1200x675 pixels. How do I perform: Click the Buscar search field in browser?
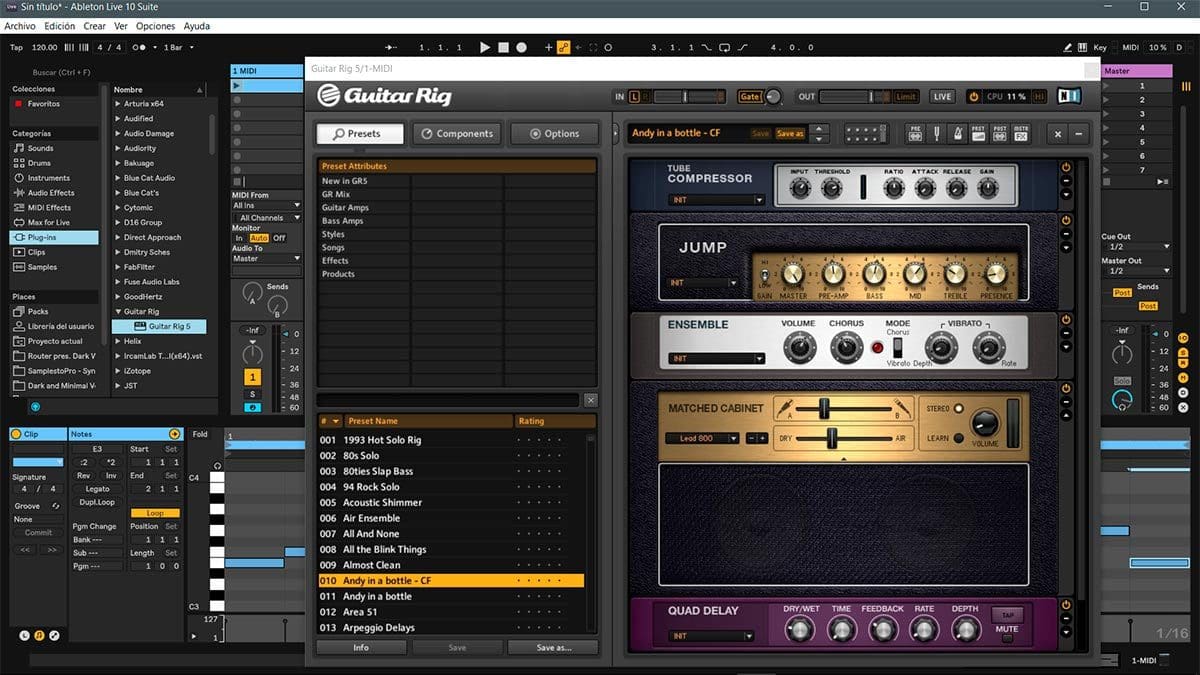click(x=62, y=72)
